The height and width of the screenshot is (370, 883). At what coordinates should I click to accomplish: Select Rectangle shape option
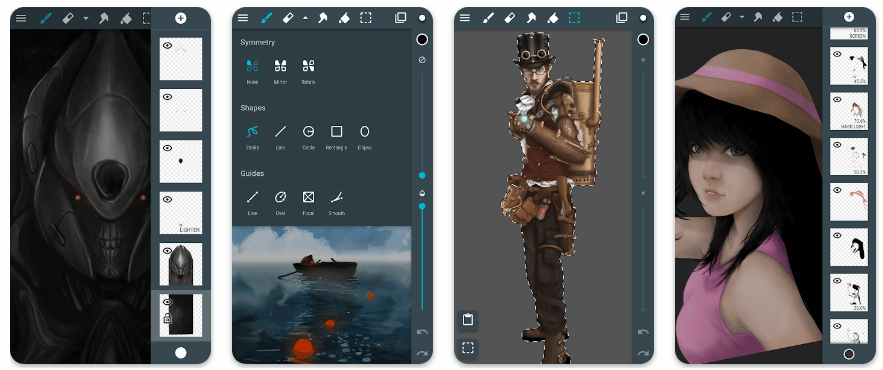[336, 137]
